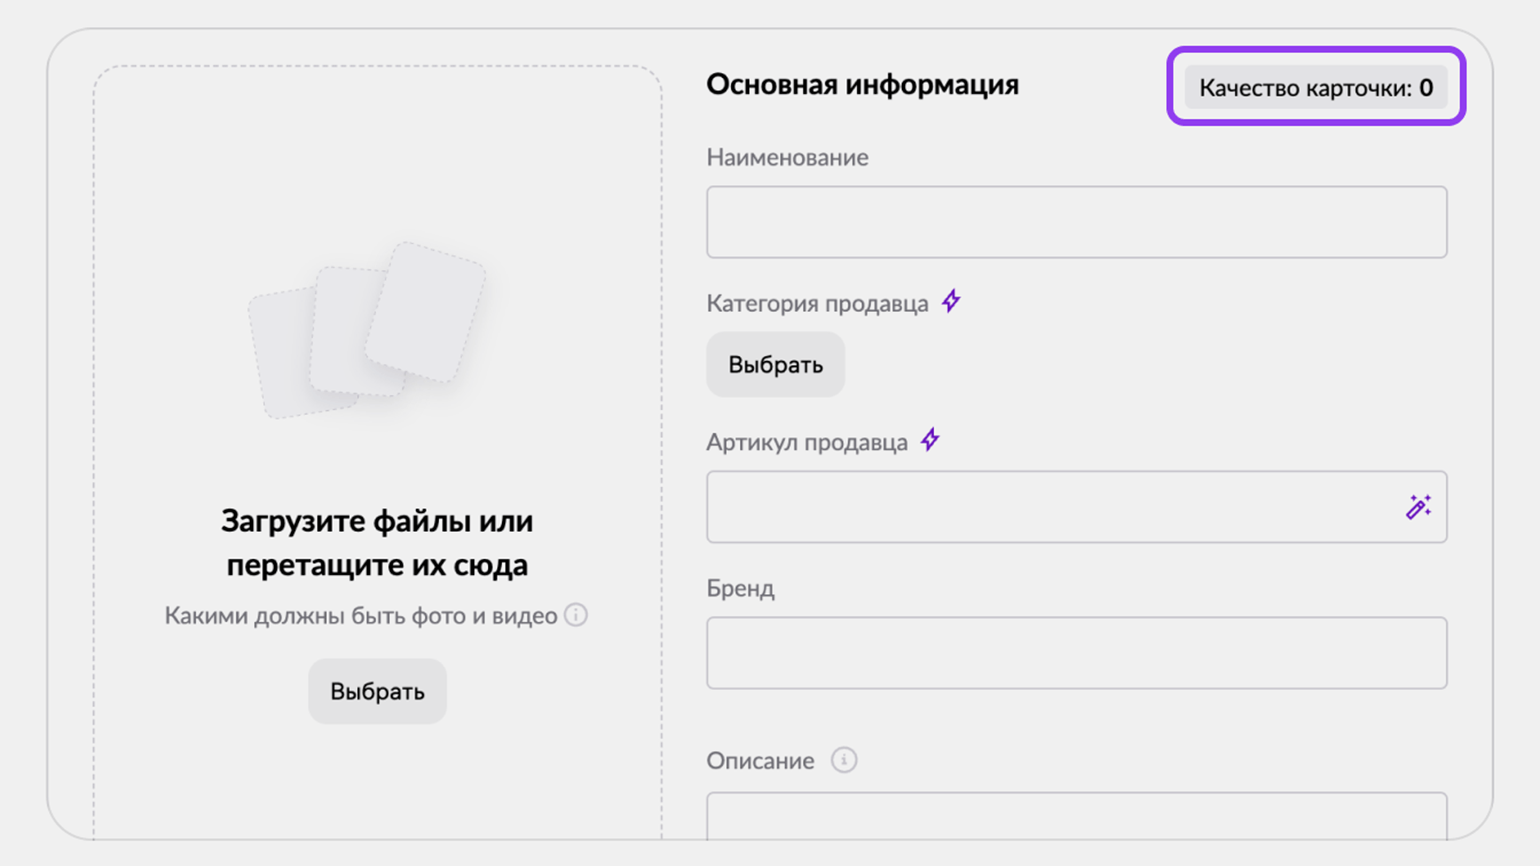Viewport: 1540px width, 866px height.
Task: Focus the Наименование text field
Action: point(1077,222)
